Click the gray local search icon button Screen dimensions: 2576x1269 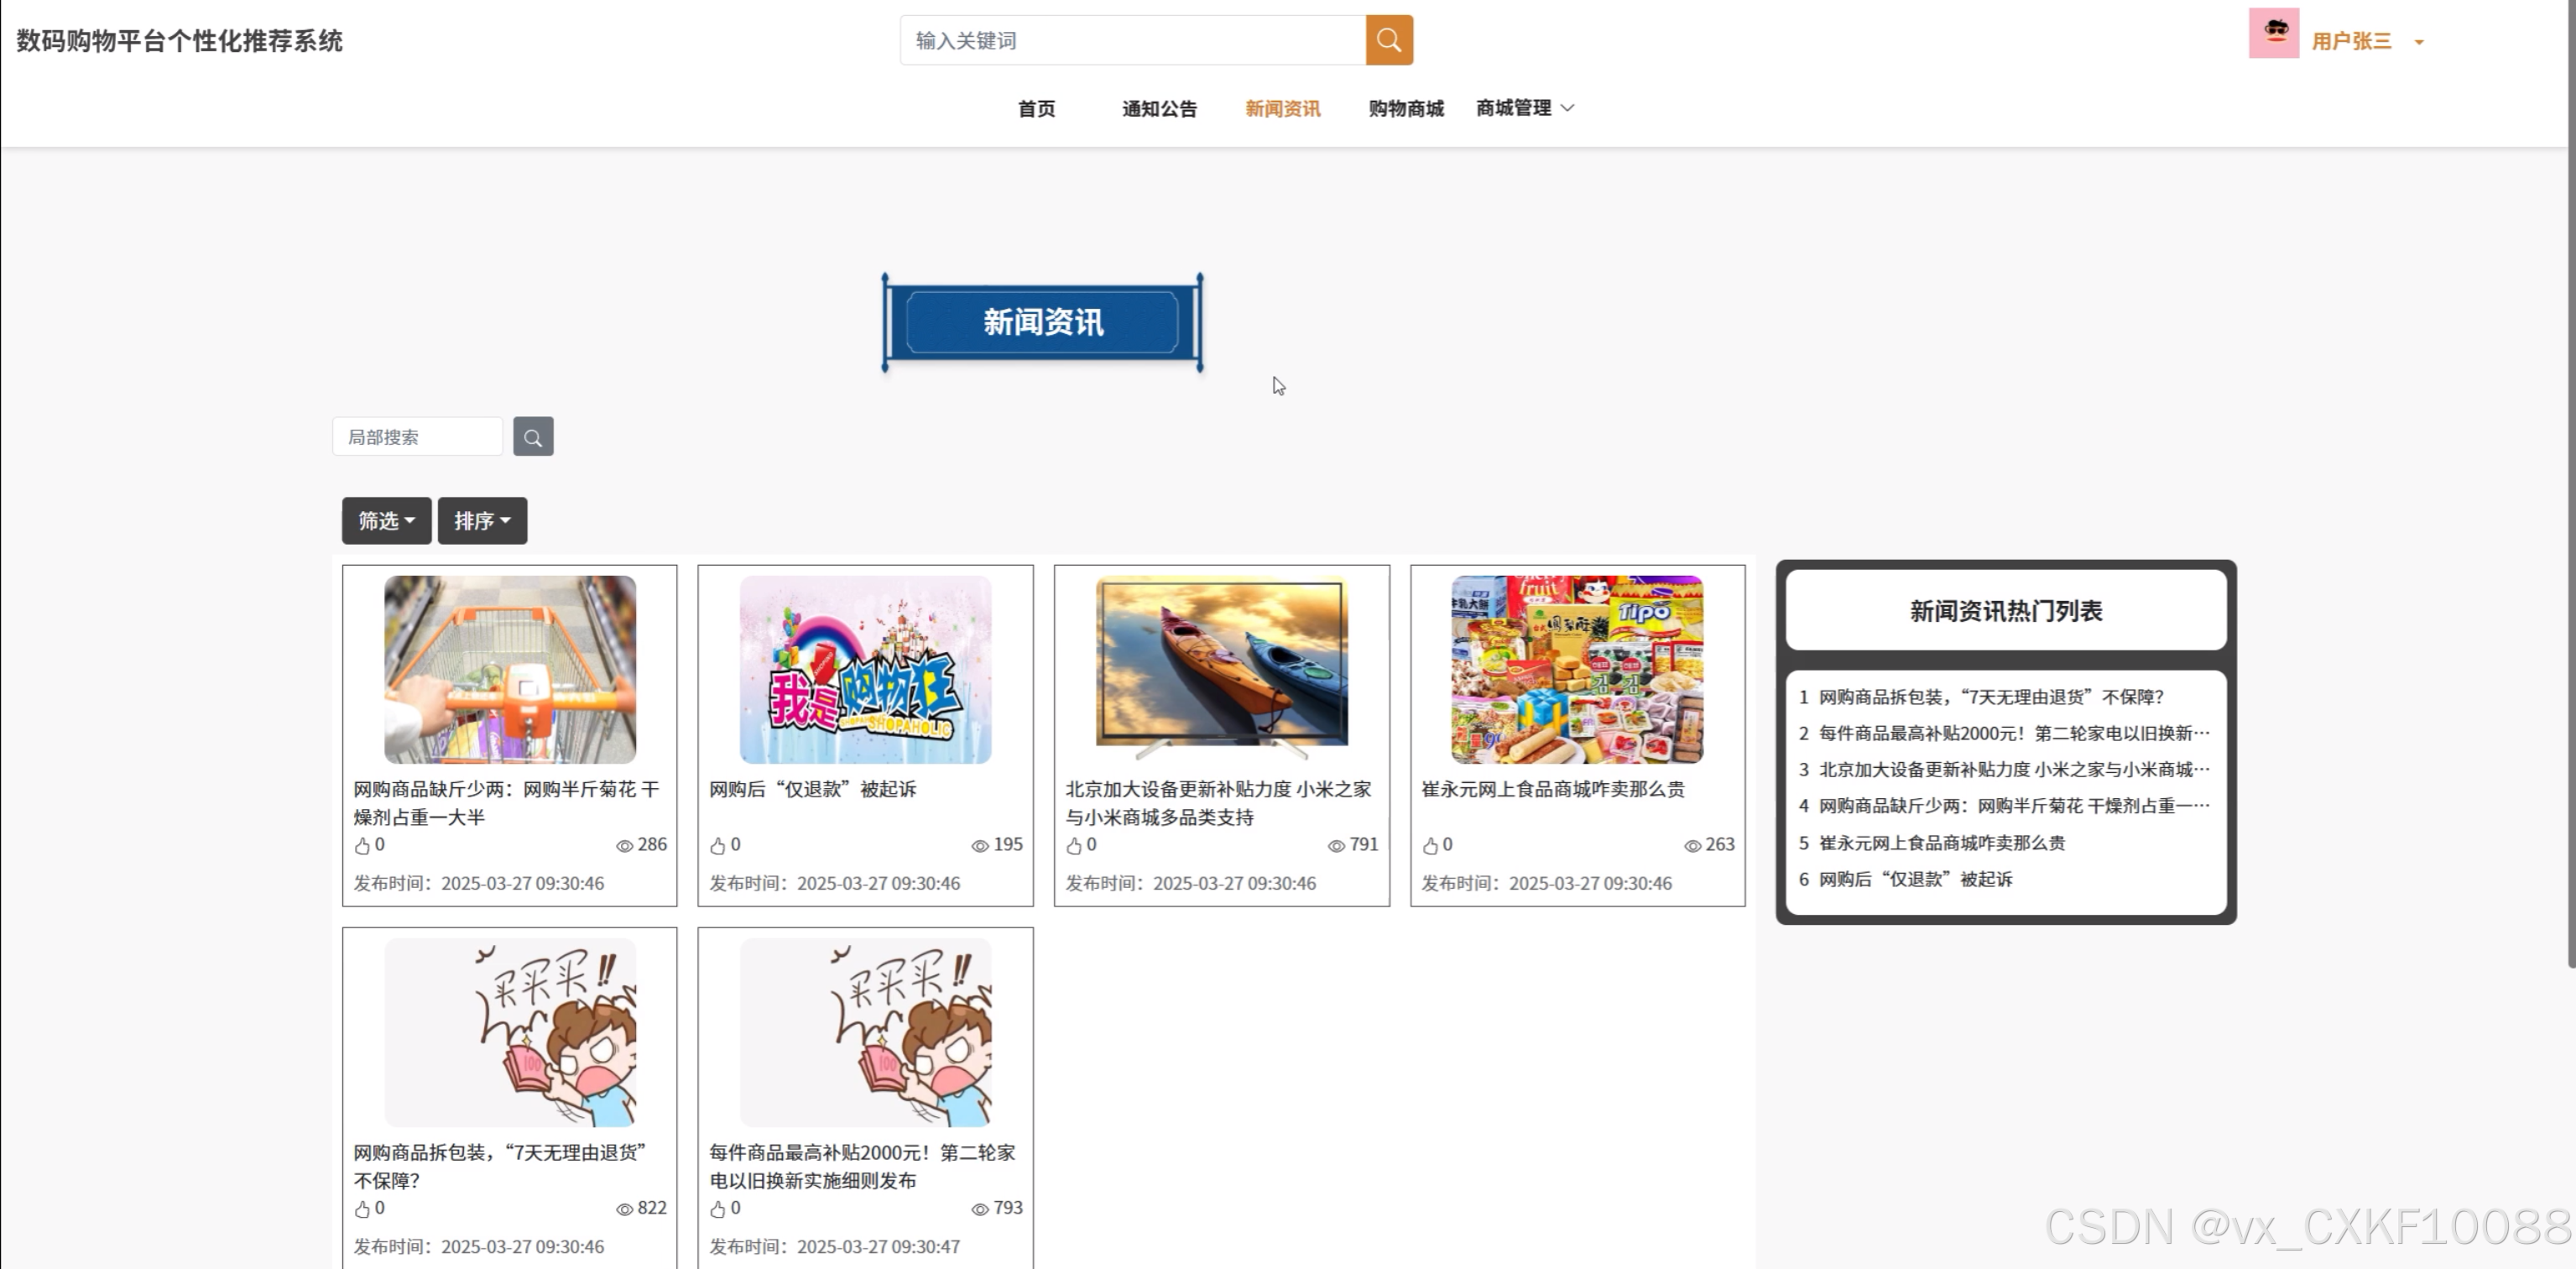click(x=533, y=437)
